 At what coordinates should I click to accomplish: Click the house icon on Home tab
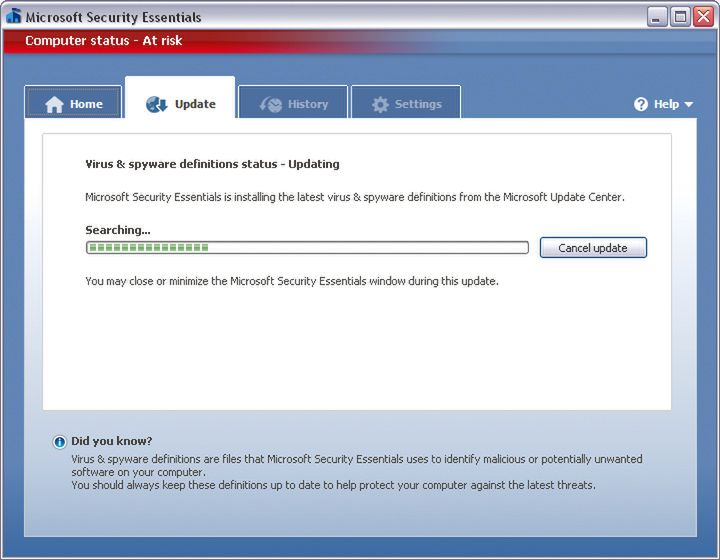(x=55, y=105)
